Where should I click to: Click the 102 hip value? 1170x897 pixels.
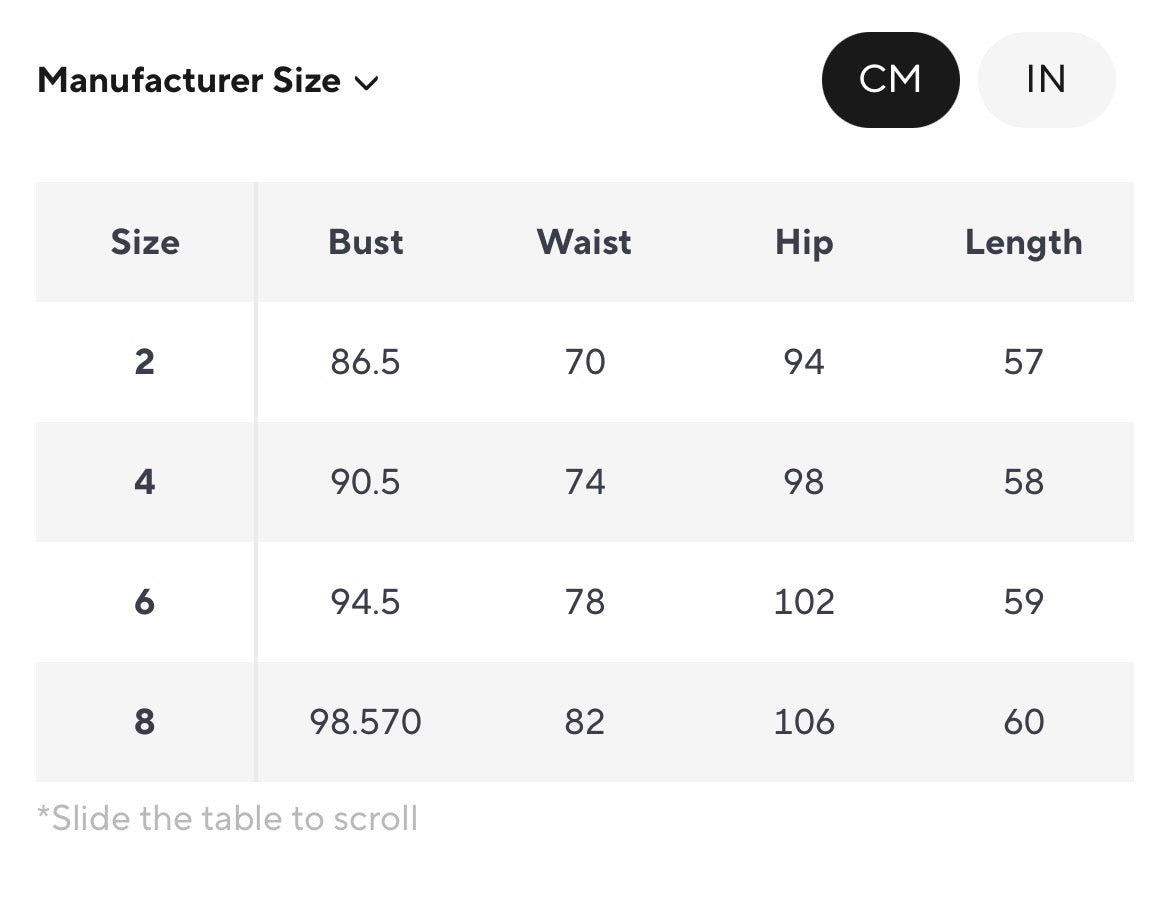pos(804,602)
